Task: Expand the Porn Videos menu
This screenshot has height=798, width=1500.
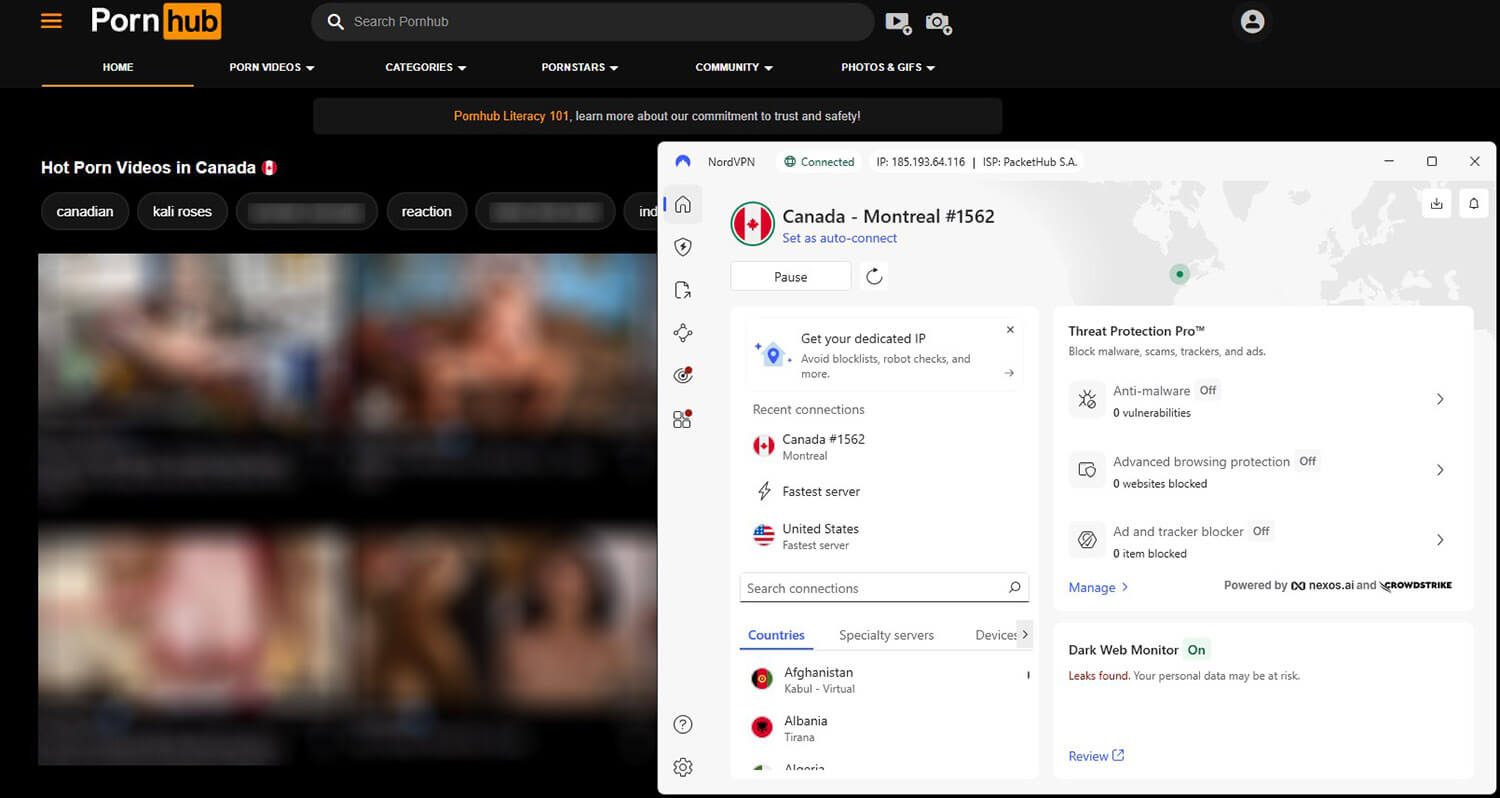Action: tap(271, 67)
